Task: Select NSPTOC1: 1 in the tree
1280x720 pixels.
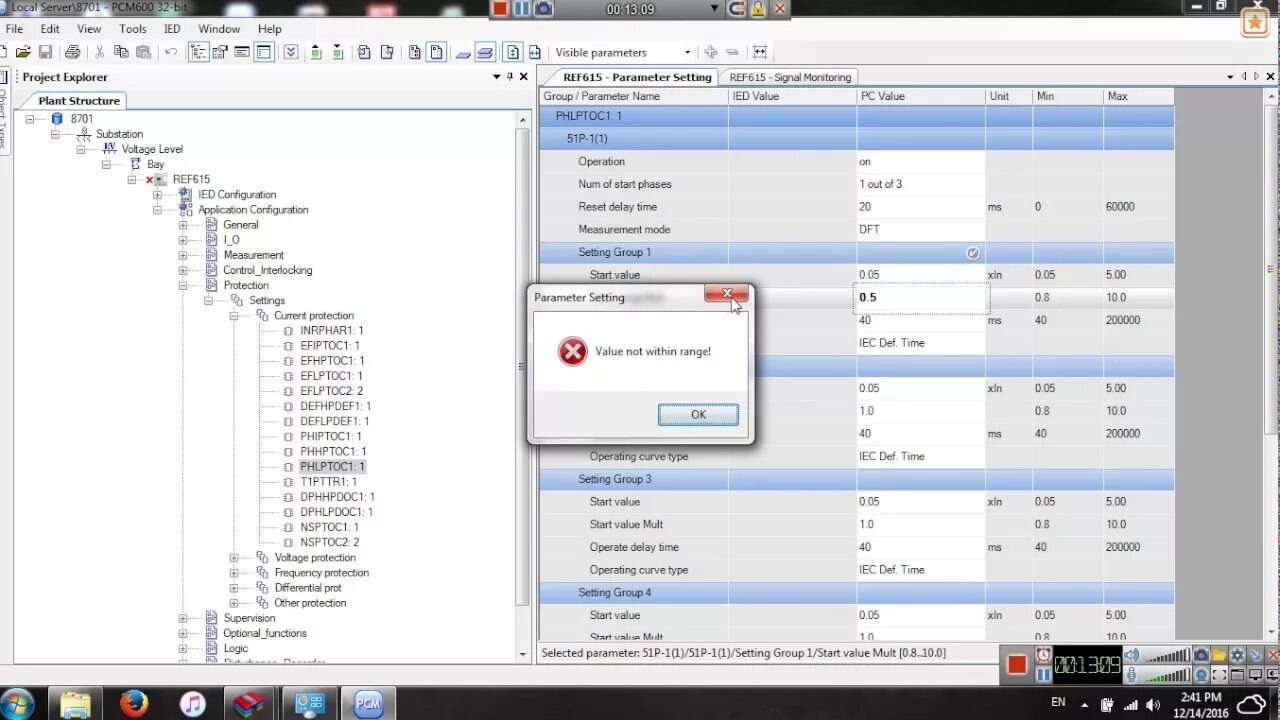Action: [329, 527]
